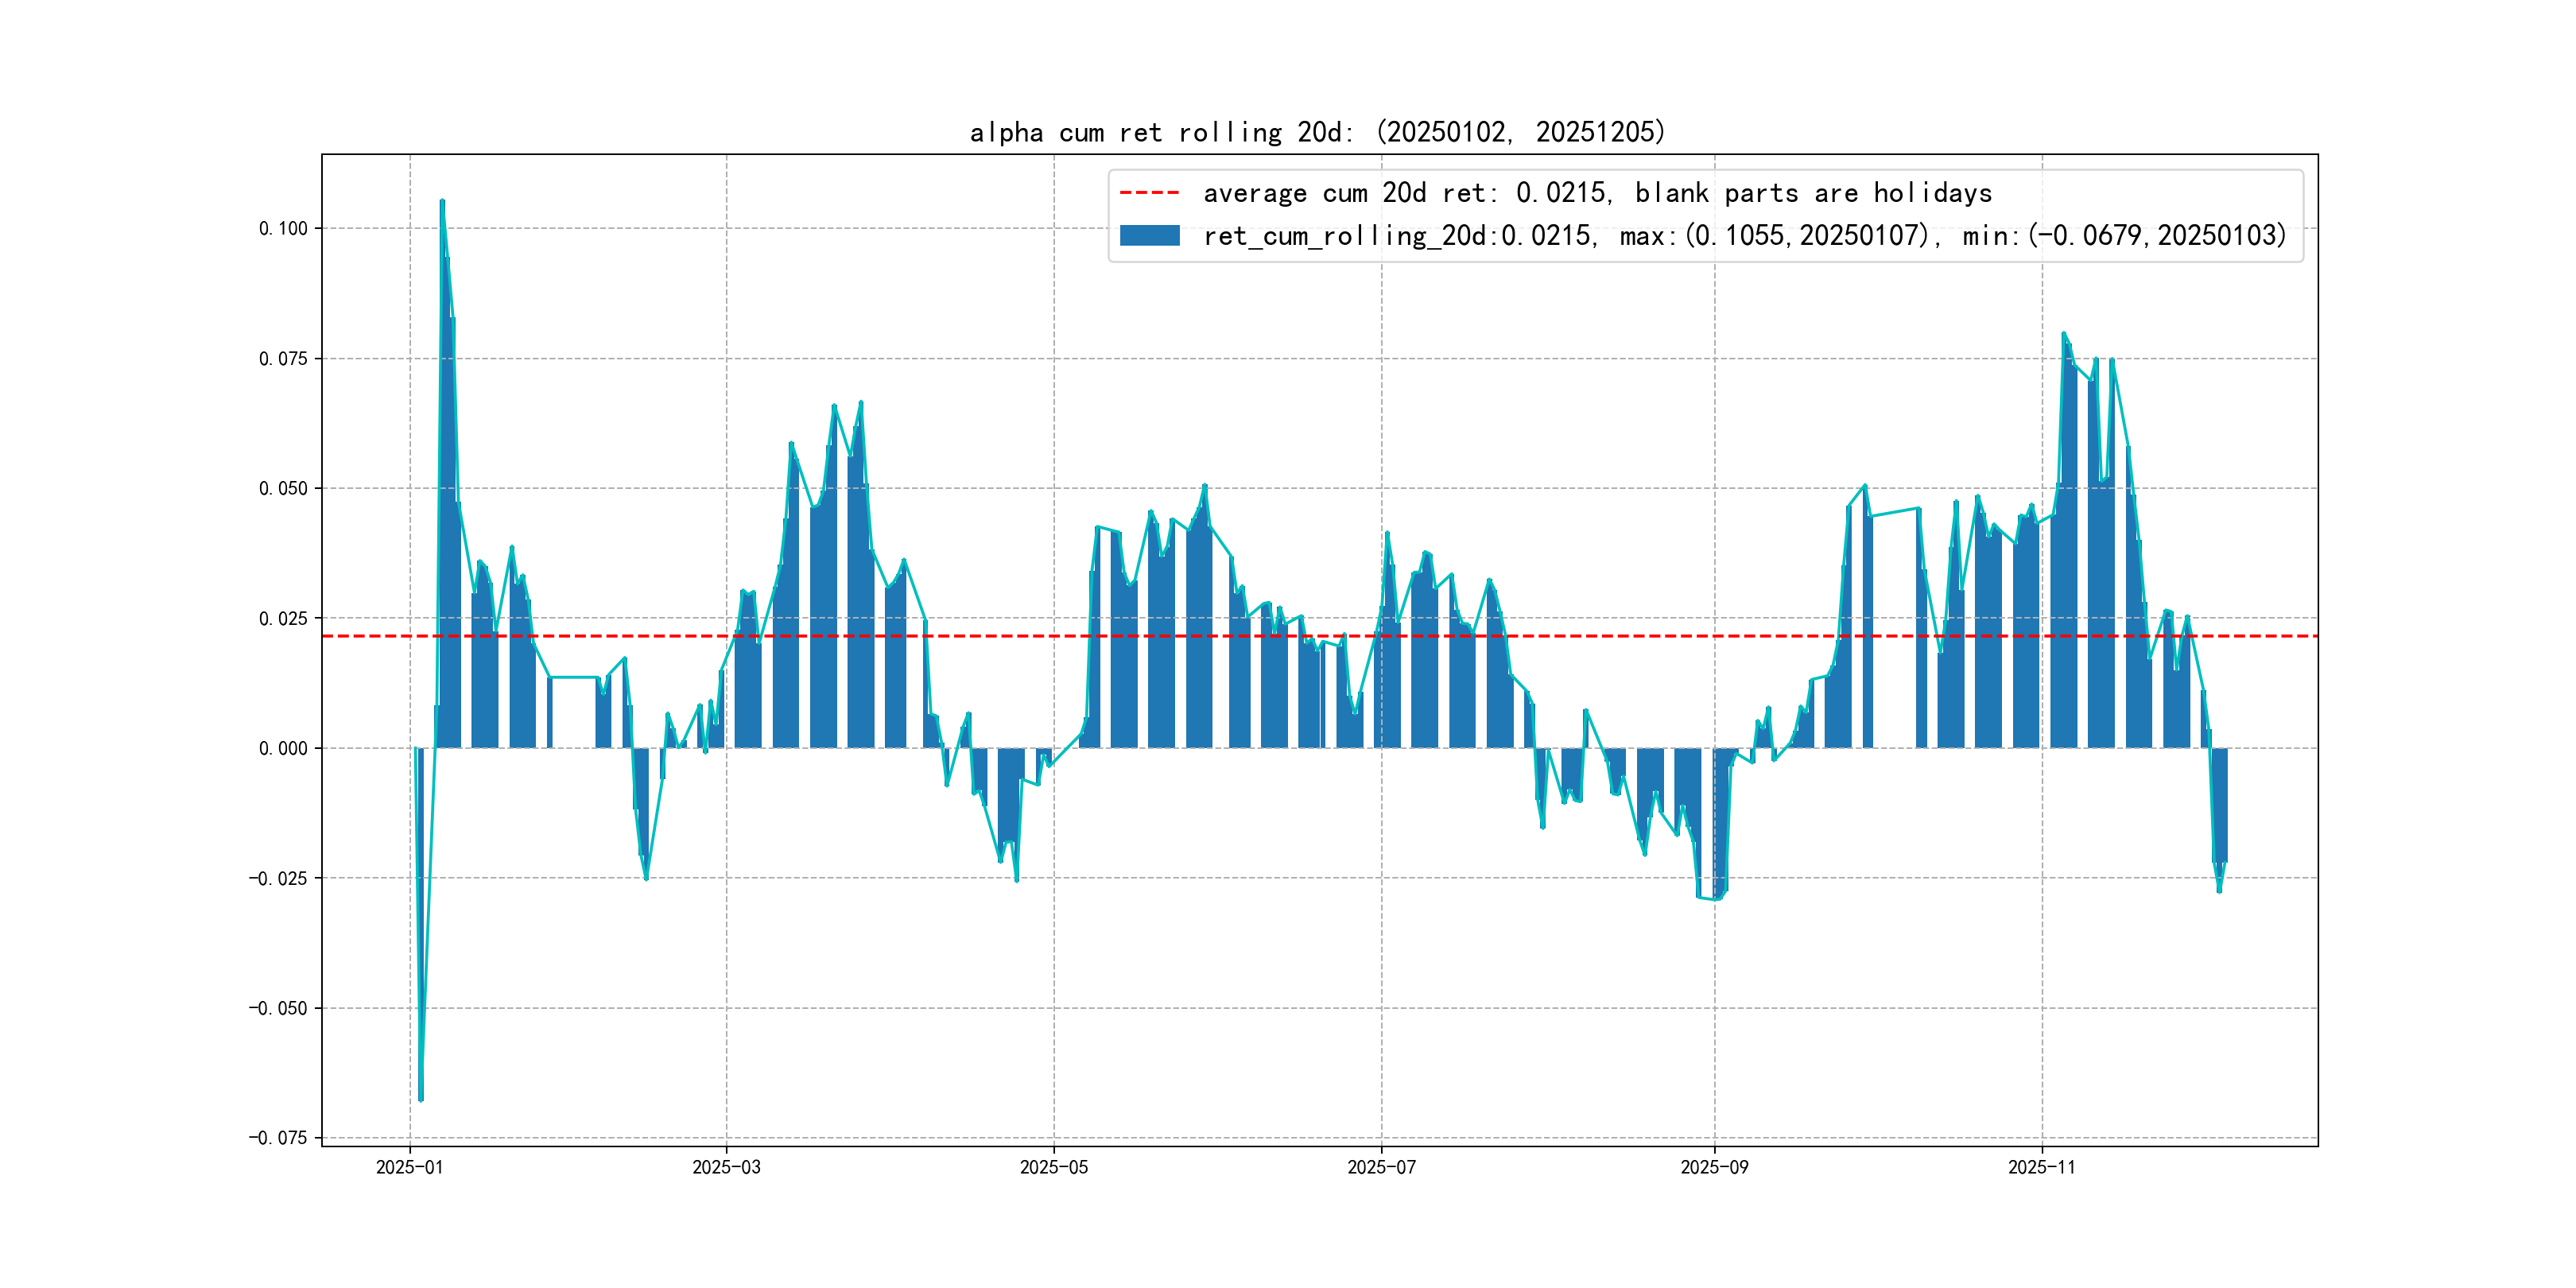2576x1288 pixels.
Task: Click the 2025-07 x-axis tick label
Action: 1381,1167
